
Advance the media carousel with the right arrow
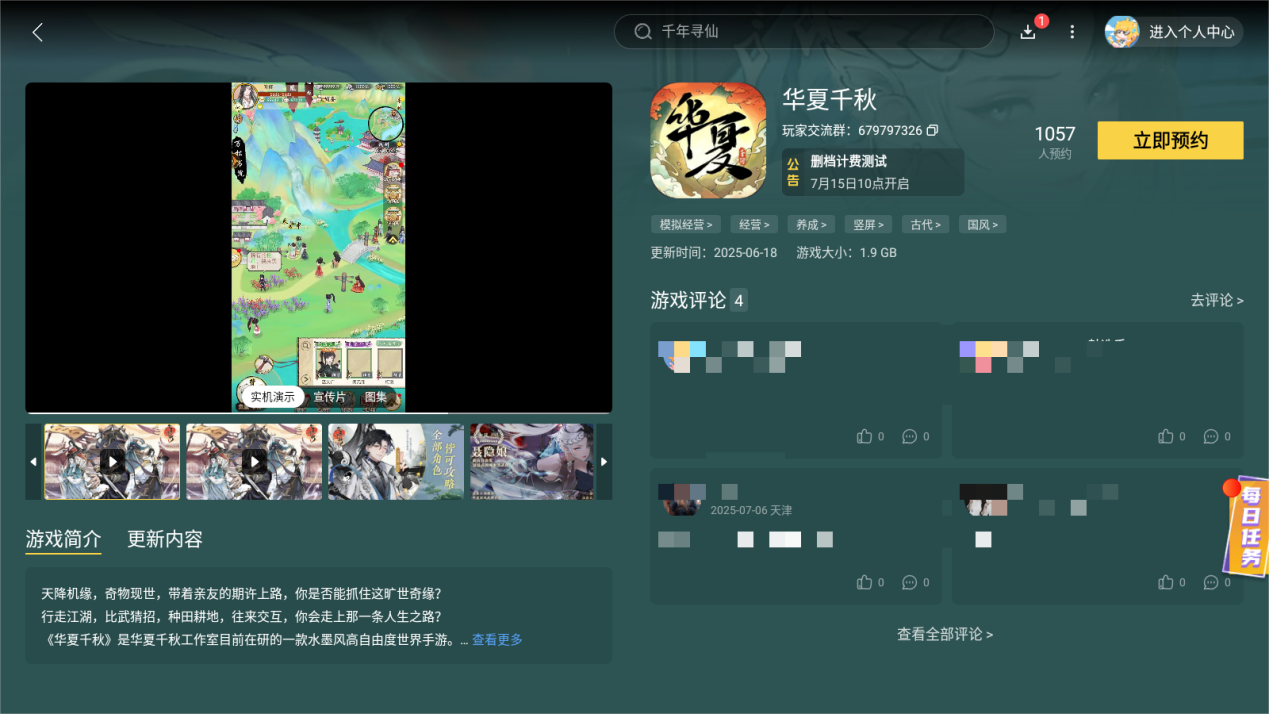pos(604,461)
